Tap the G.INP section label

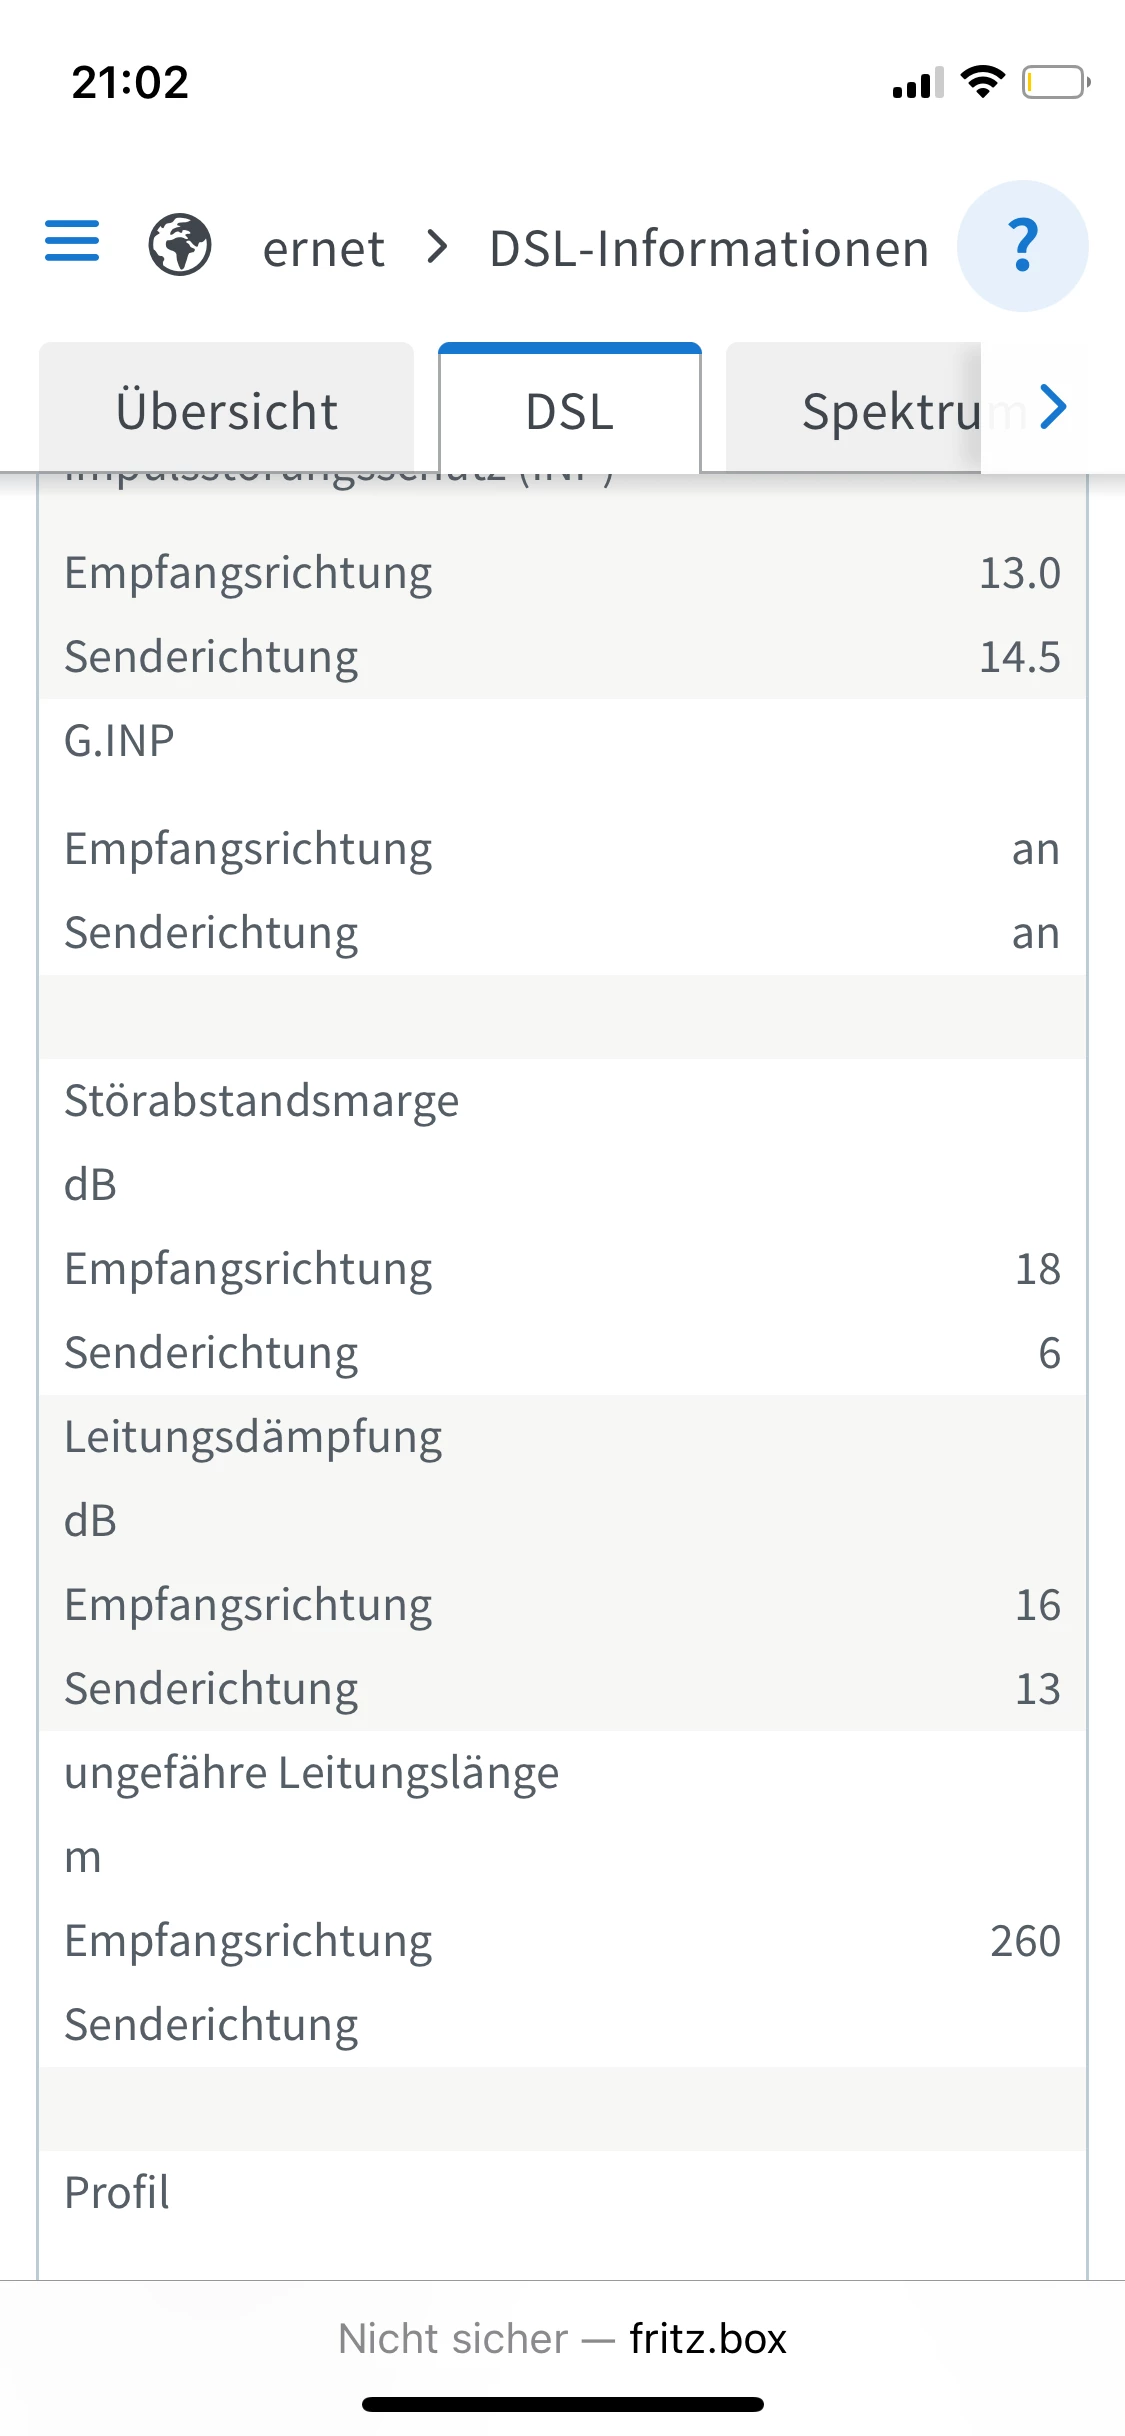(120, 741)
